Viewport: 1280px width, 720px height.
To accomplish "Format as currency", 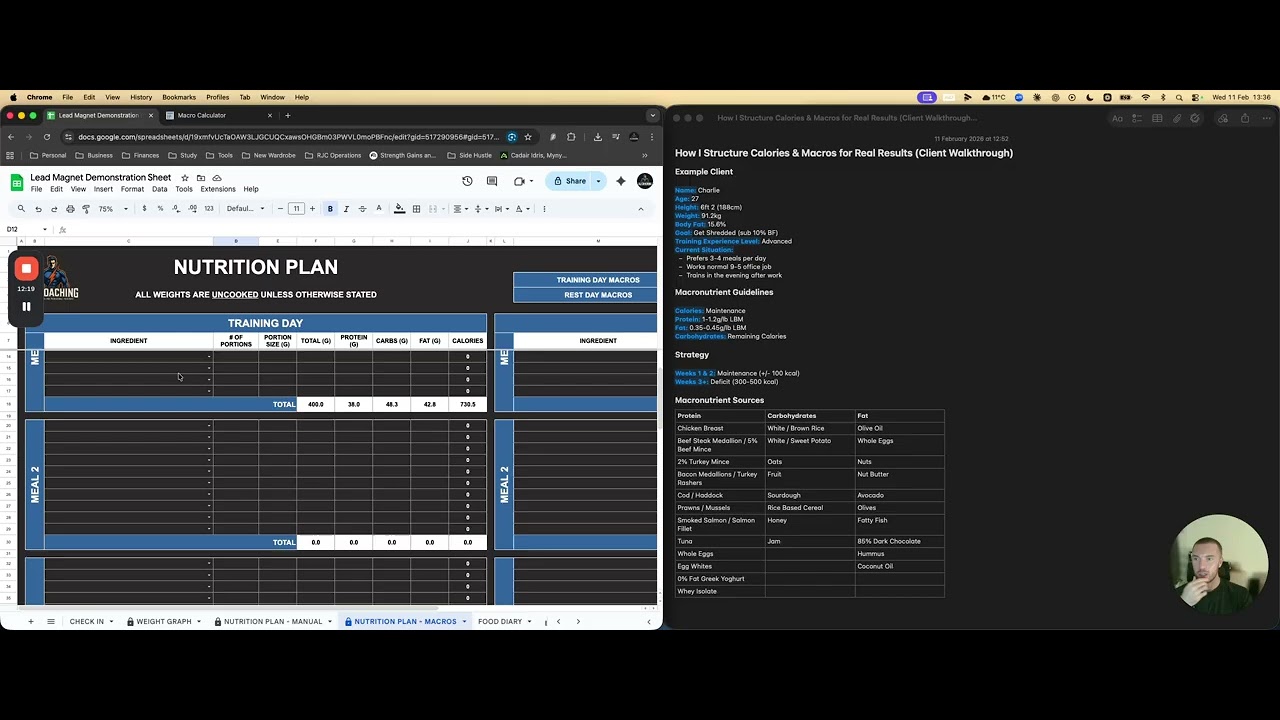I will coord(144,209).
